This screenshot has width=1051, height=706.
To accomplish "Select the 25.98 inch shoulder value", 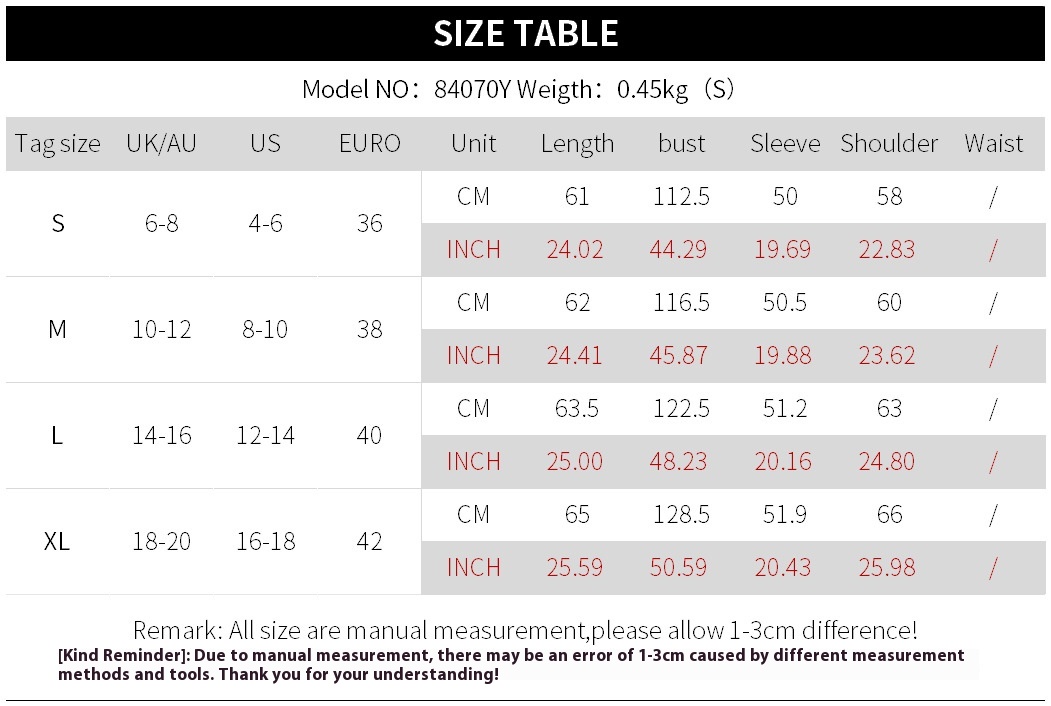I will [x=887, y=567].
